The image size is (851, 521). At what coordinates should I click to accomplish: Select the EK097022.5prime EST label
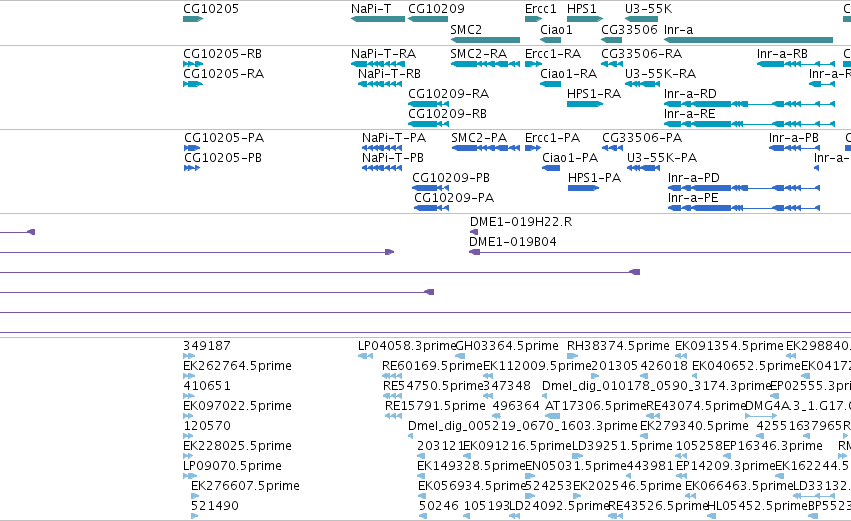pyautogui.click(x=237, y=406)
